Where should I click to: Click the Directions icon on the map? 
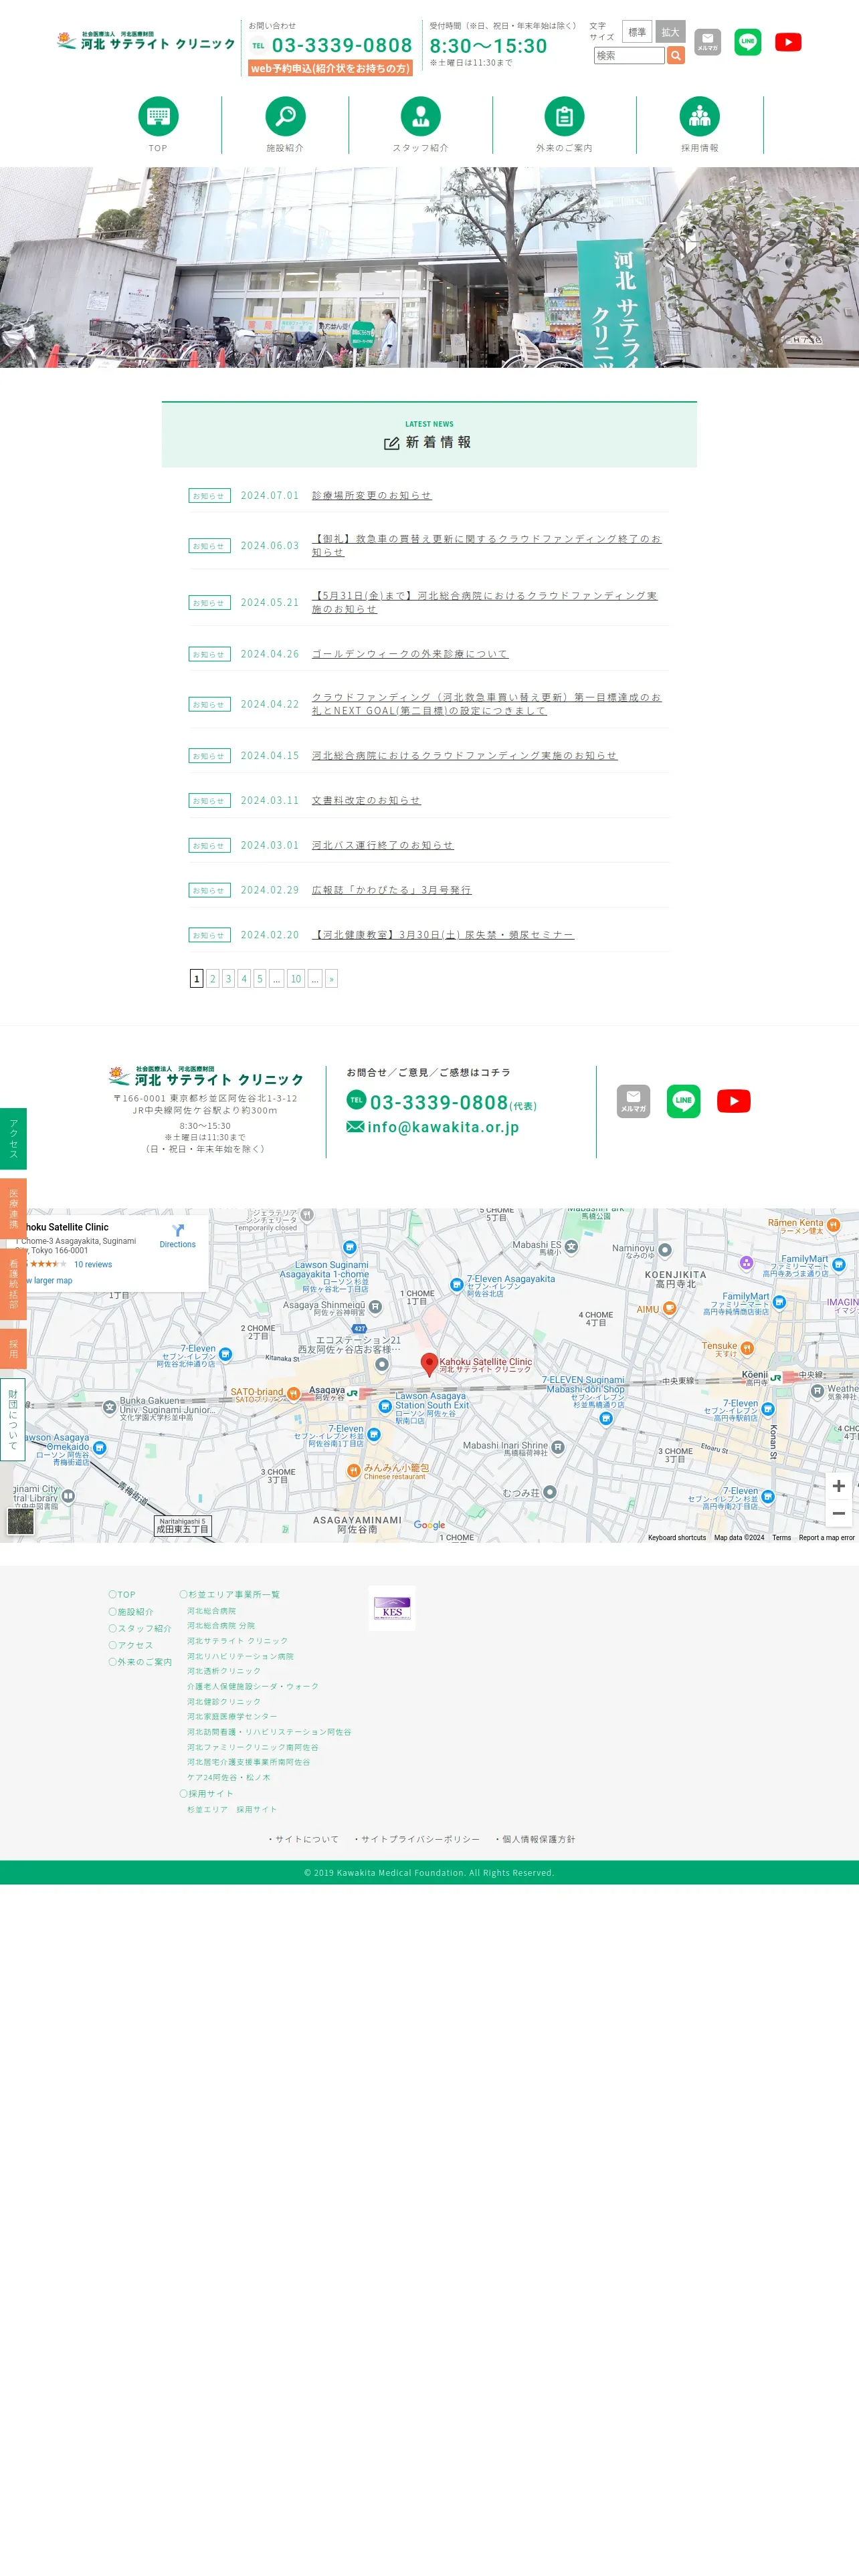click(x=177, y=1231)
